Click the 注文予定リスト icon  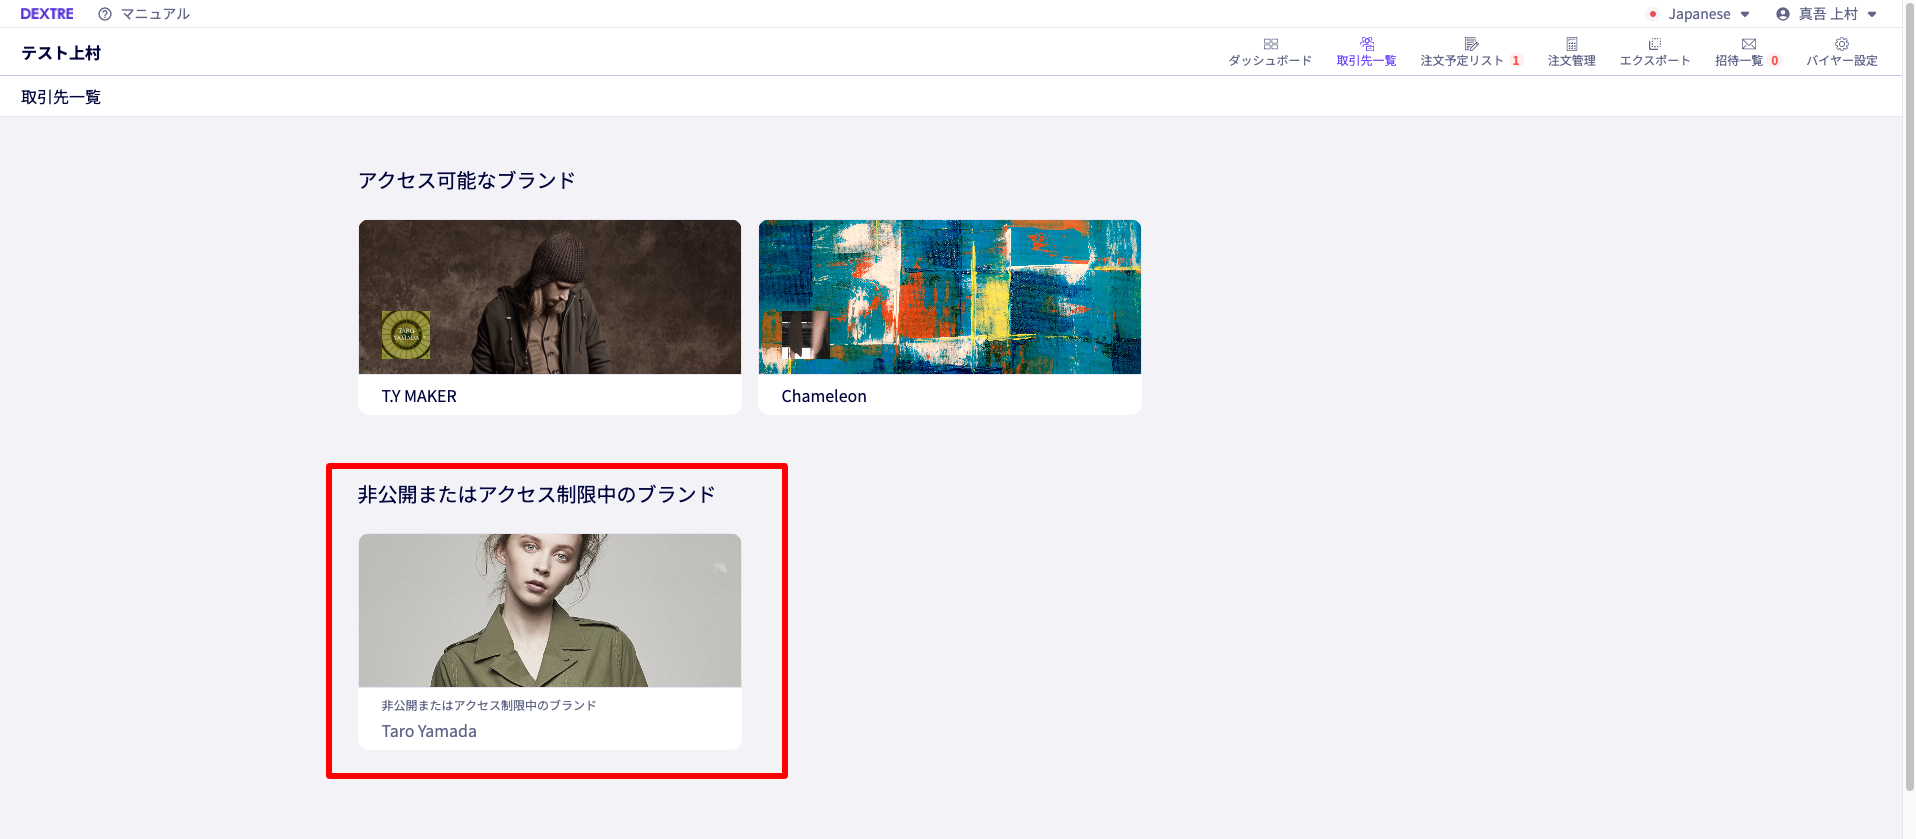pyautogui.click(x=1471, y=44)
